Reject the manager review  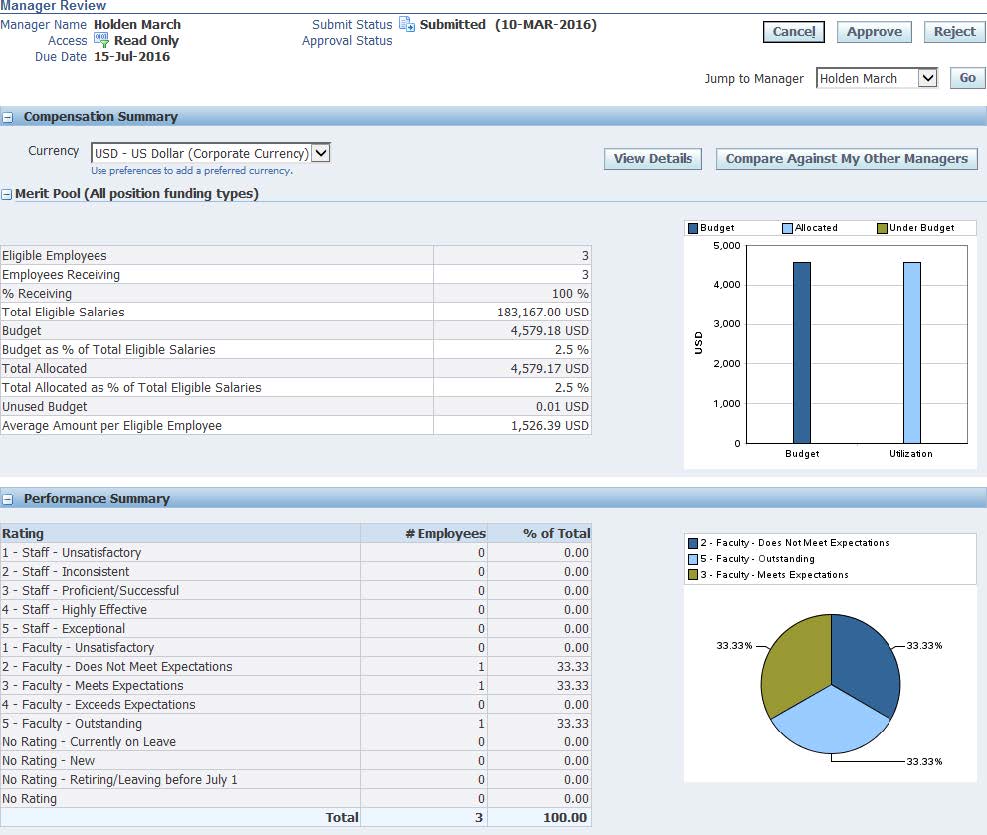click(954, 32)
